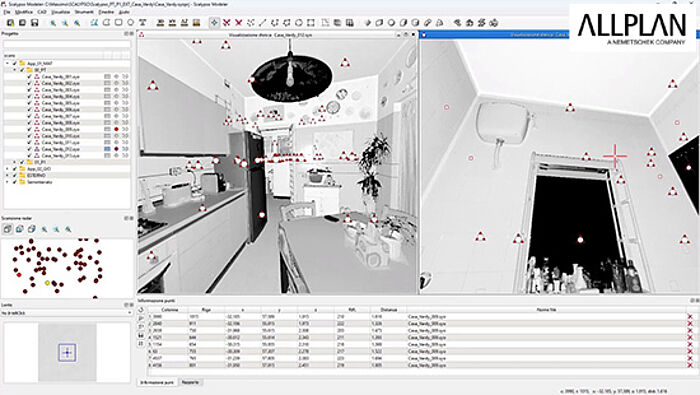Viewport: 700px width, 395px height.
Task: Click the Lente magnifier preview crosshair
Action: (67, 353)
